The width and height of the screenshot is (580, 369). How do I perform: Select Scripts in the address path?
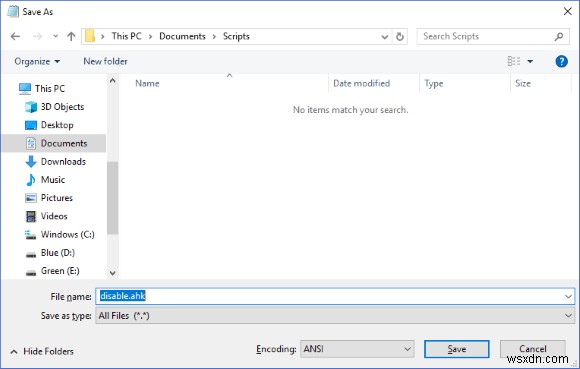pos(236,36)
